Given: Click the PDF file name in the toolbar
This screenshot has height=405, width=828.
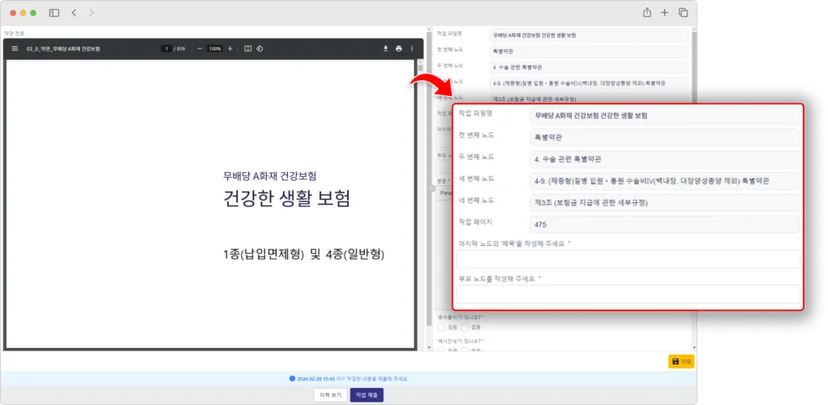Looking at the screenshot, I should point(63,49).
